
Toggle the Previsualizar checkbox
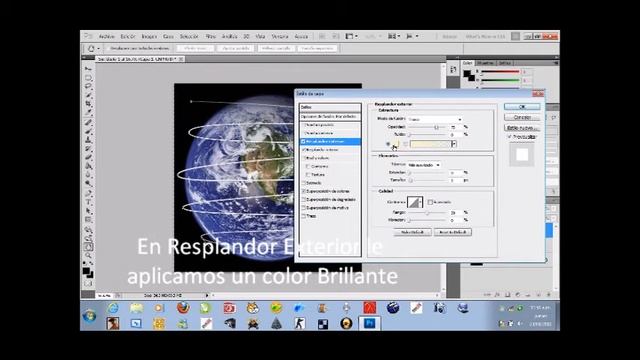tap(509, 137)
